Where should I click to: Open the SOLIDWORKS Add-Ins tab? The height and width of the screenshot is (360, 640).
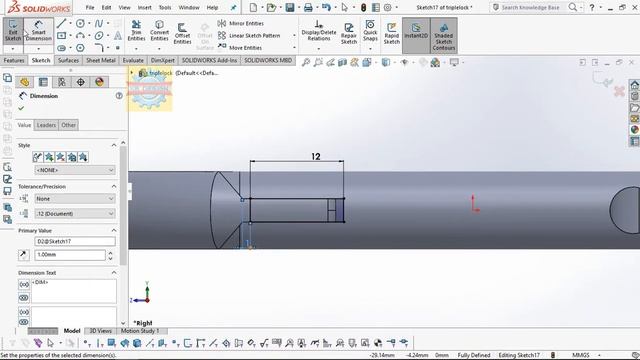[x=209, y=60]
